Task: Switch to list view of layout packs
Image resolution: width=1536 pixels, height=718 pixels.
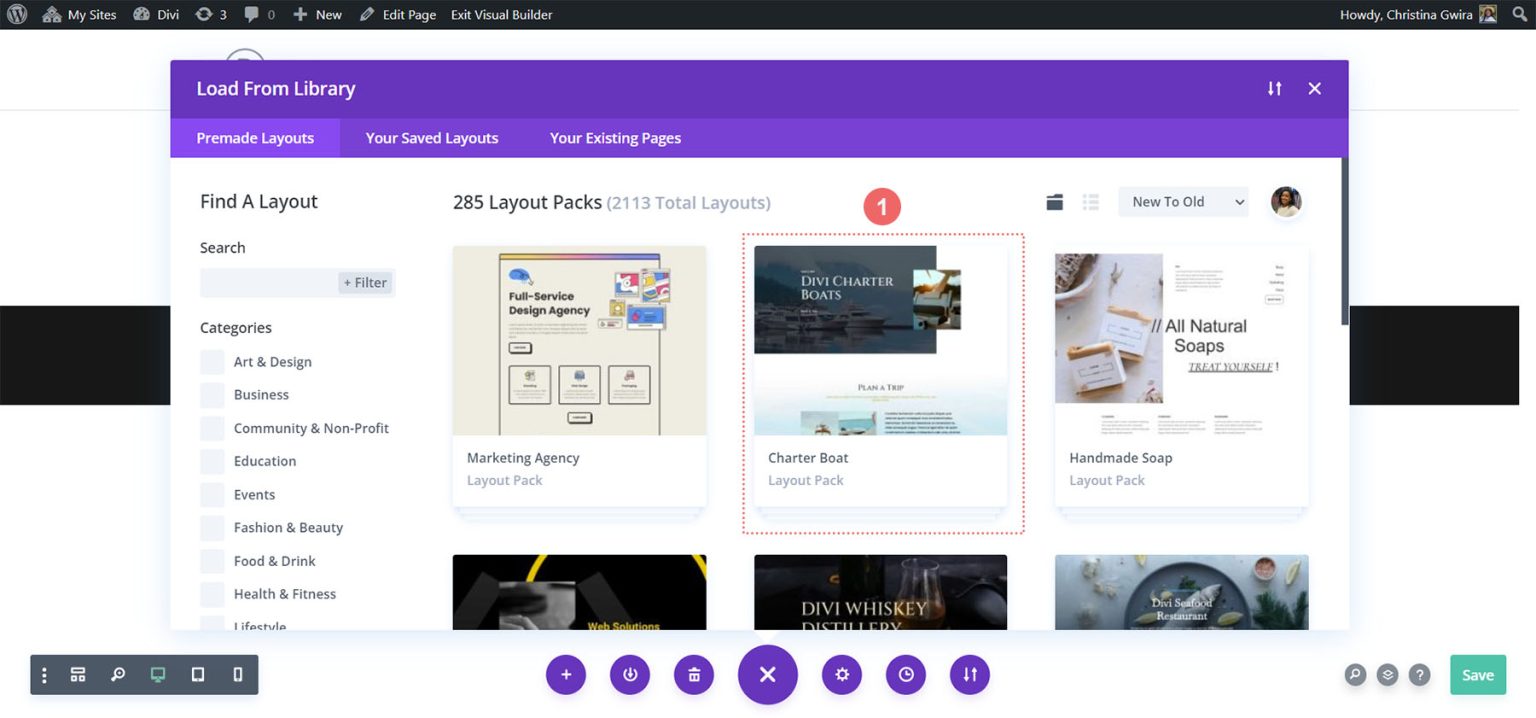Action: (1091, 201)
